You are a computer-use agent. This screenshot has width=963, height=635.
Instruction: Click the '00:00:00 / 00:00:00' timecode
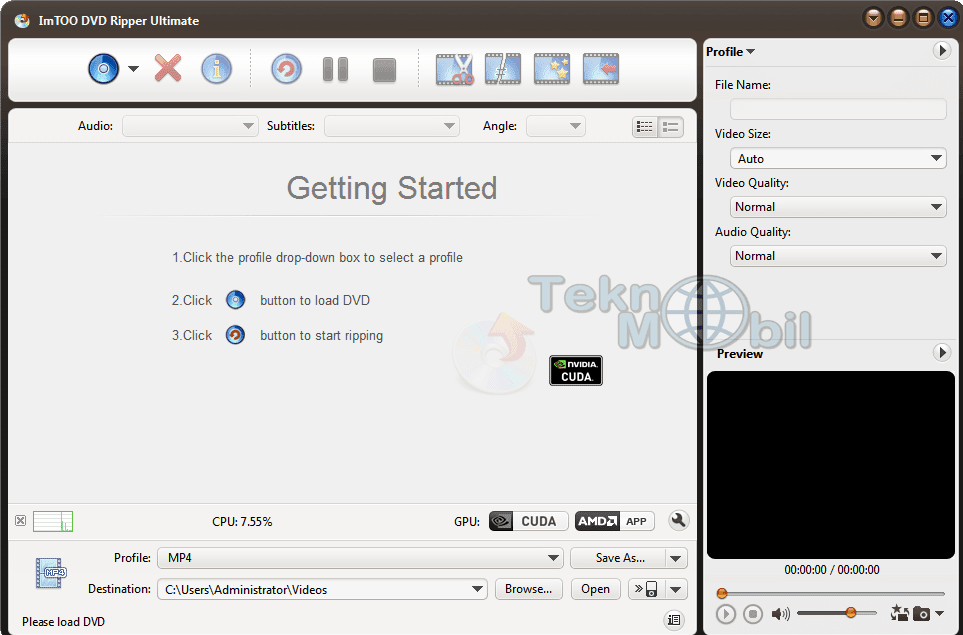[x=832, y=570]
